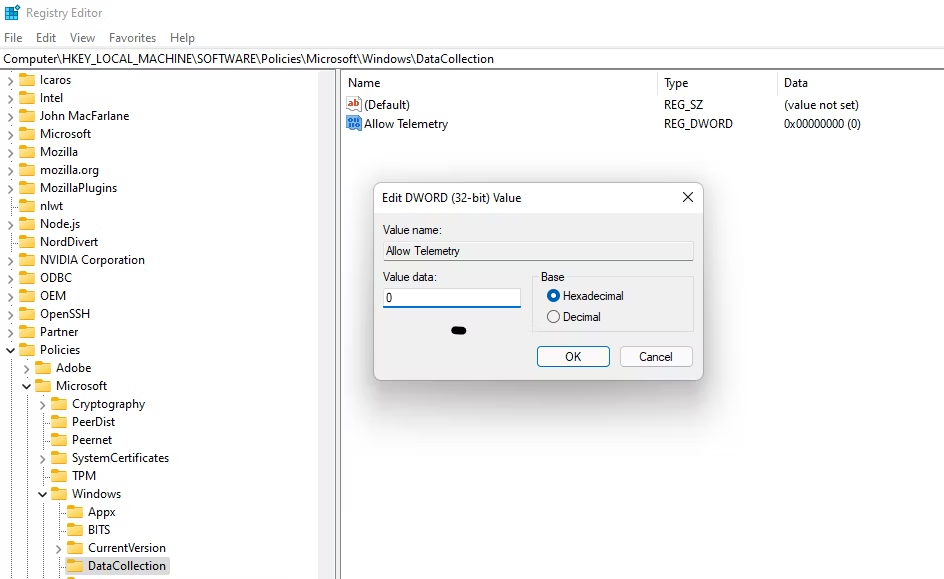Click the John MacFarlane folder icon
Viewport: 944px width, 579px height.
tap(27, 116)
